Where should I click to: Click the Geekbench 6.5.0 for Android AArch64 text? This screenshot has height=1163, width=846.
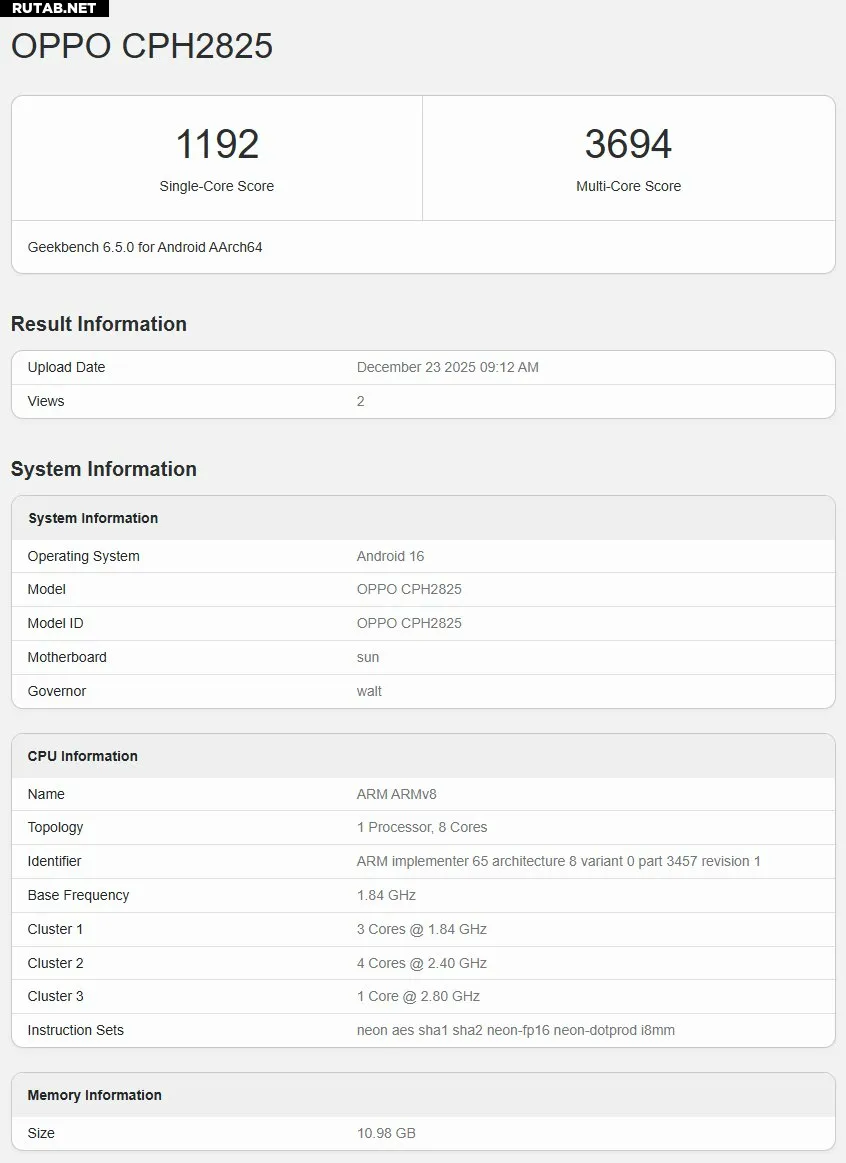point(145,247)
